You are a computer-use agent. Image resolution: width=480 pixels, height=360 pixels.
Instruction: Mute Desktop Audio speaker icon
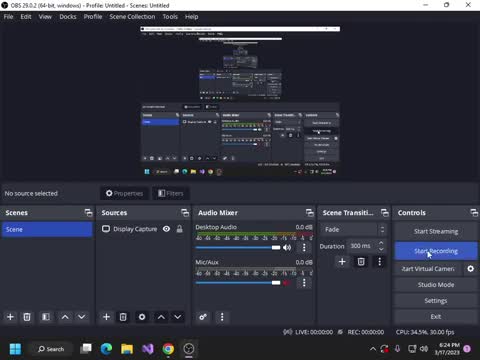[287, 248]
